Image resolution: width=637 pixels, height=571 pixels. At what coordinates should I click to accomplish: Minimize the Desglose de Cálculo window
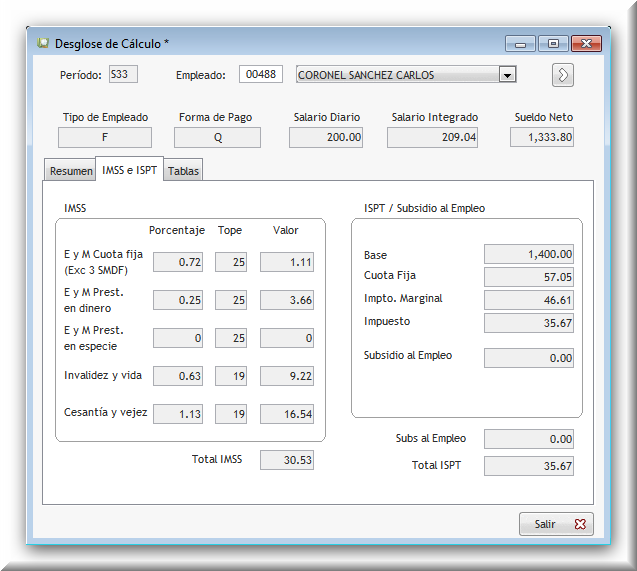click(519, 43)
